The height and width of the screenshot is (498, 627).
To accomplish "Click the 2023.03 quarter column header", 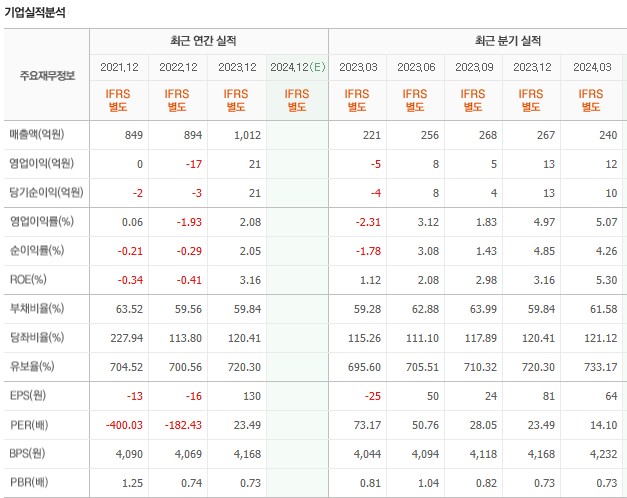I will [x=358, y=67].
